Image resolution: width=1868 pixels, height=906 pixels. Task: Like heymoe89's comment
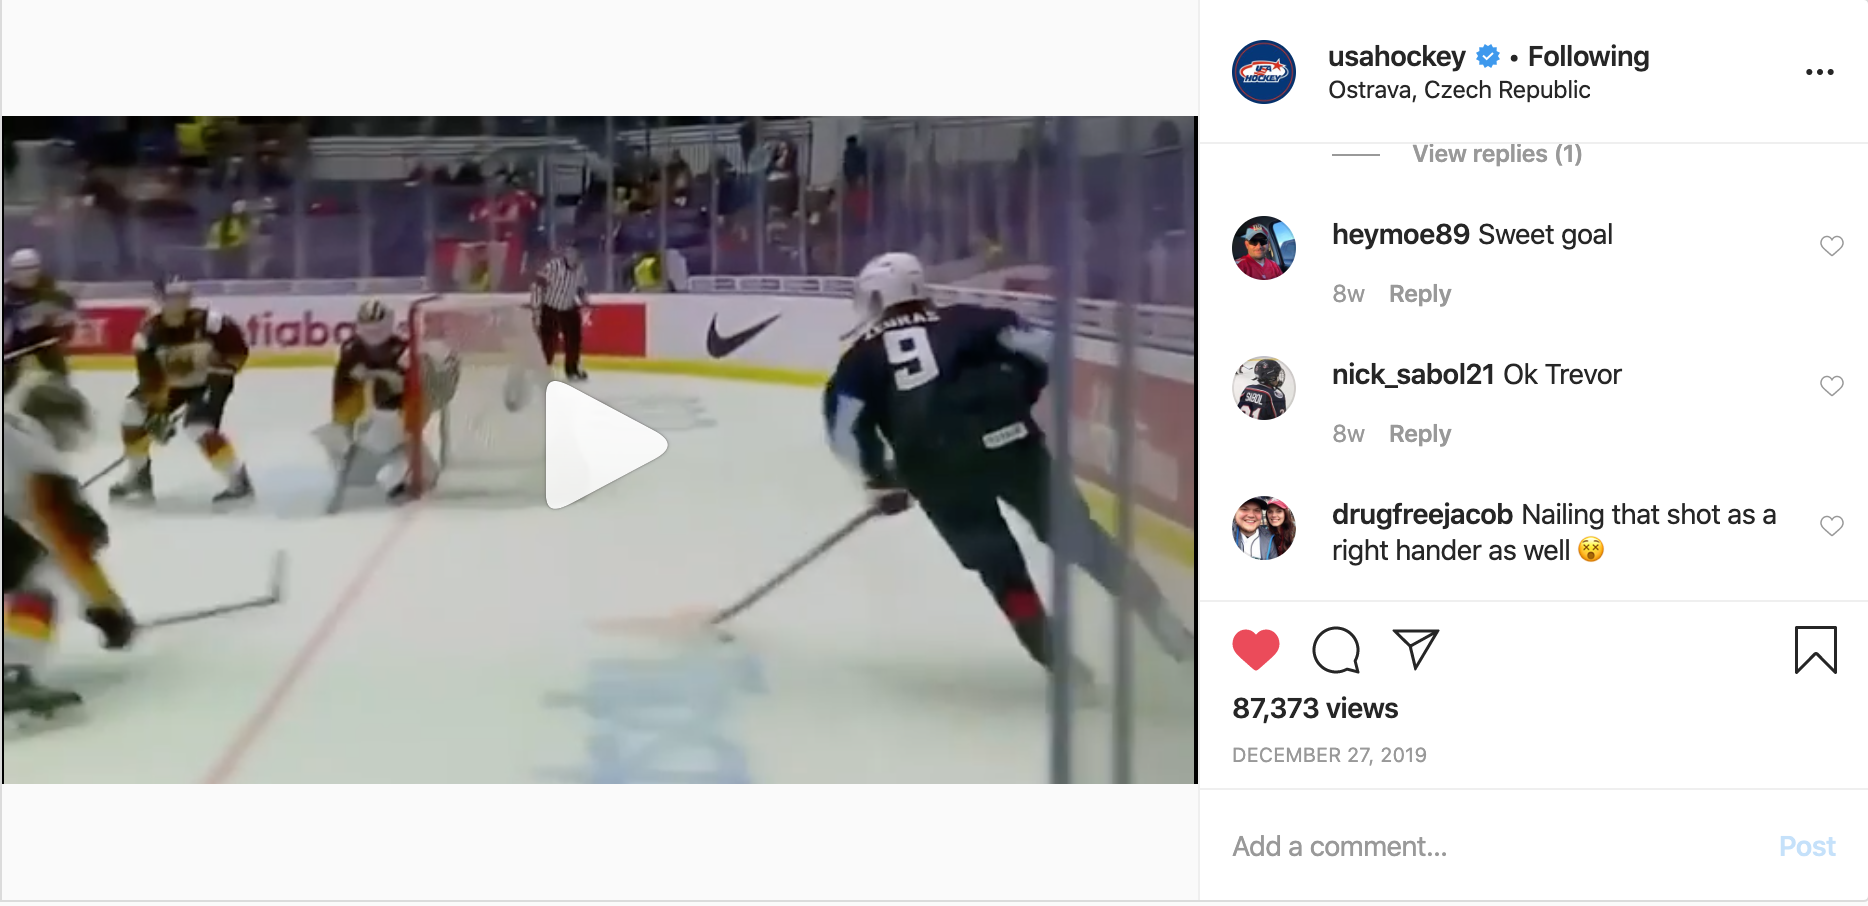[1832, 246]
